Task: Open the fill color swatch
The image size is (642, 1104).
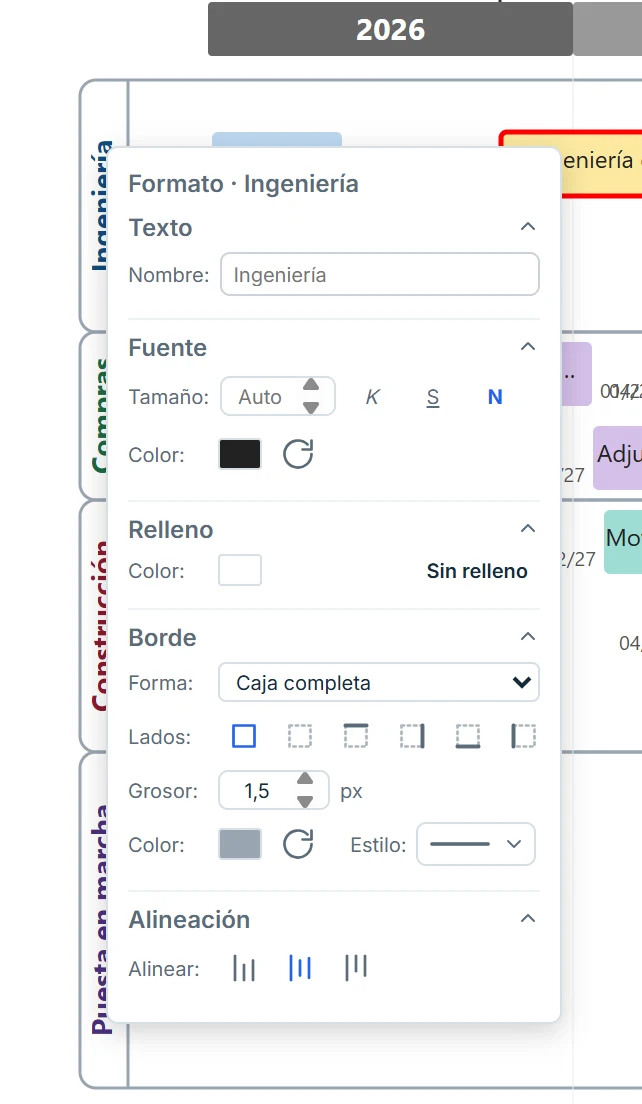Action: pyautogui.click(x=240, y=570)
